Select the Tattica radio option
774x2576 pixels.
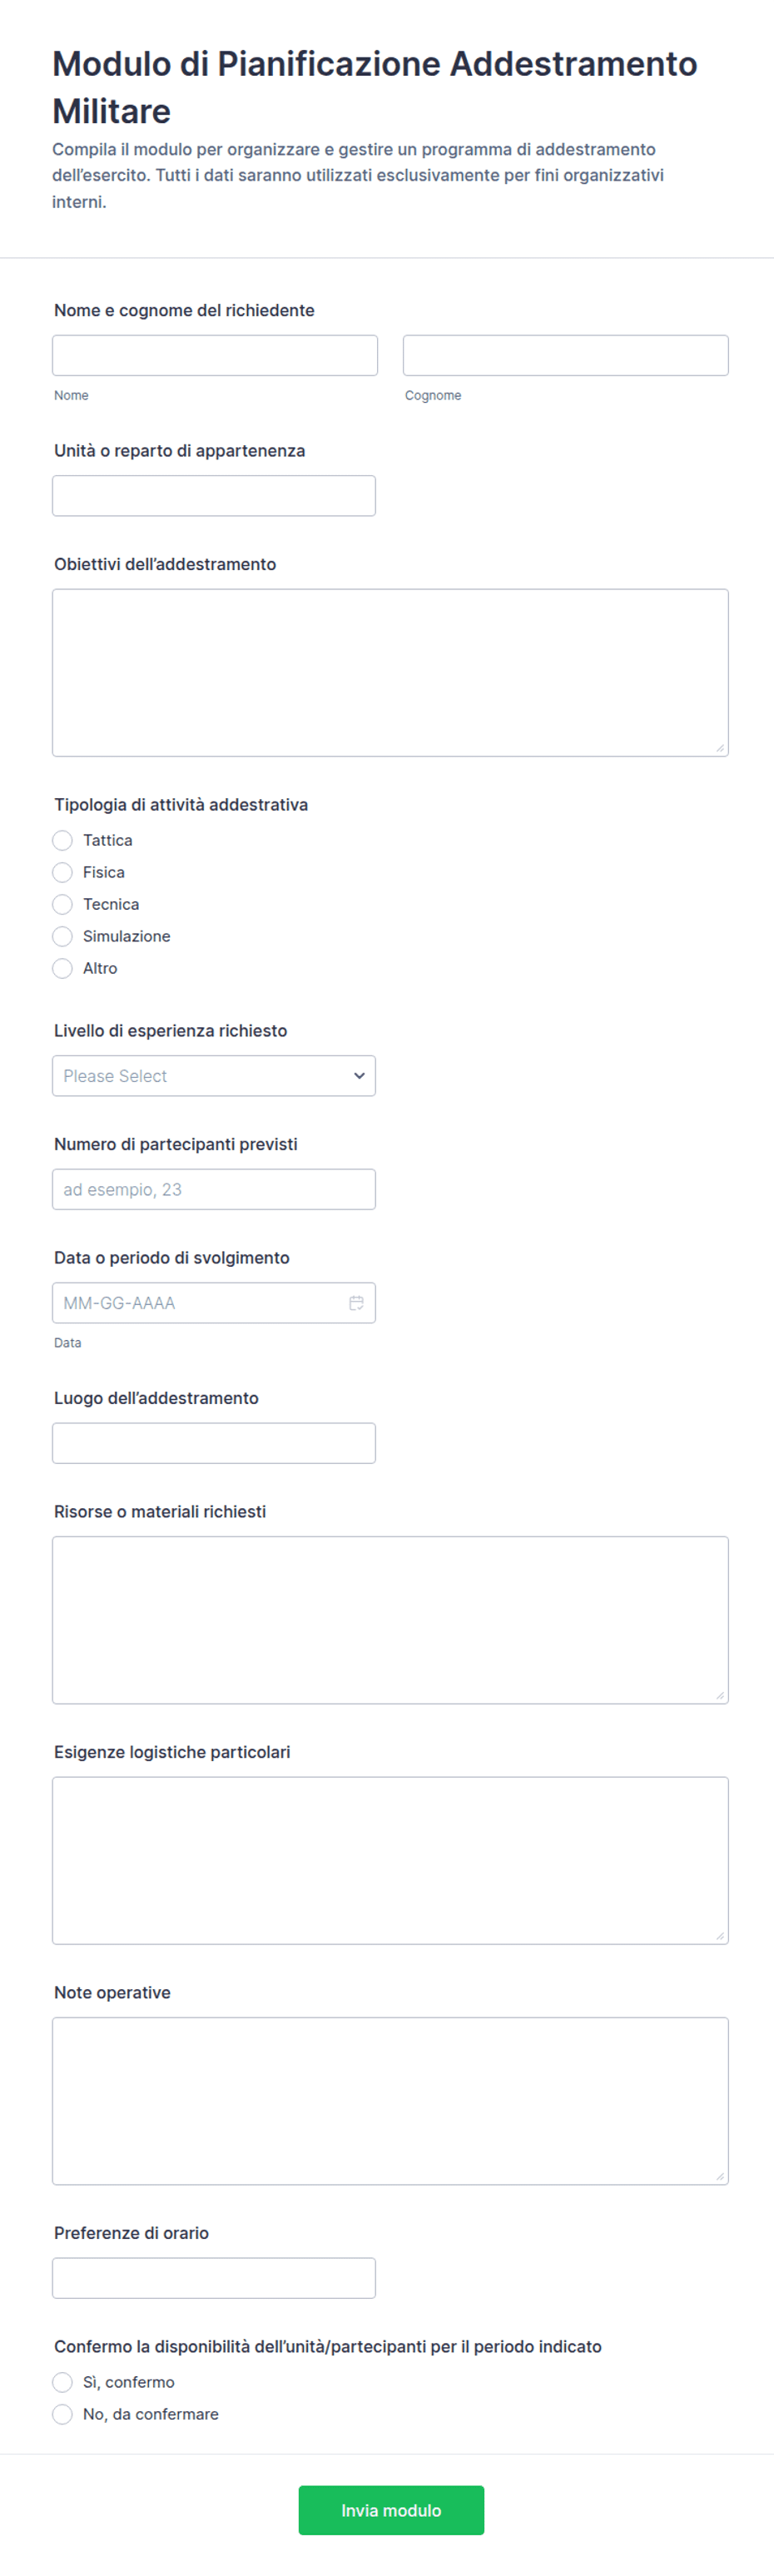63,840
